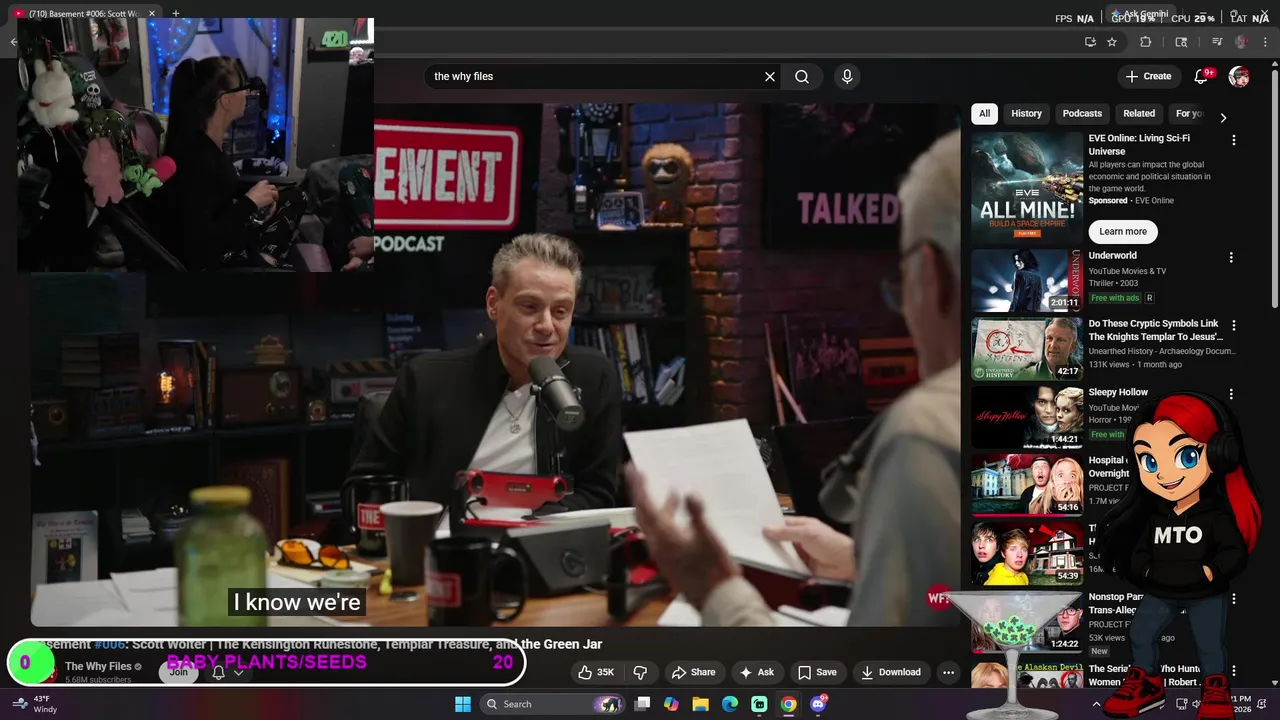Bookmark this page with the star icon
This screenshot has height=720, width=1280.
pos(1112,42)
